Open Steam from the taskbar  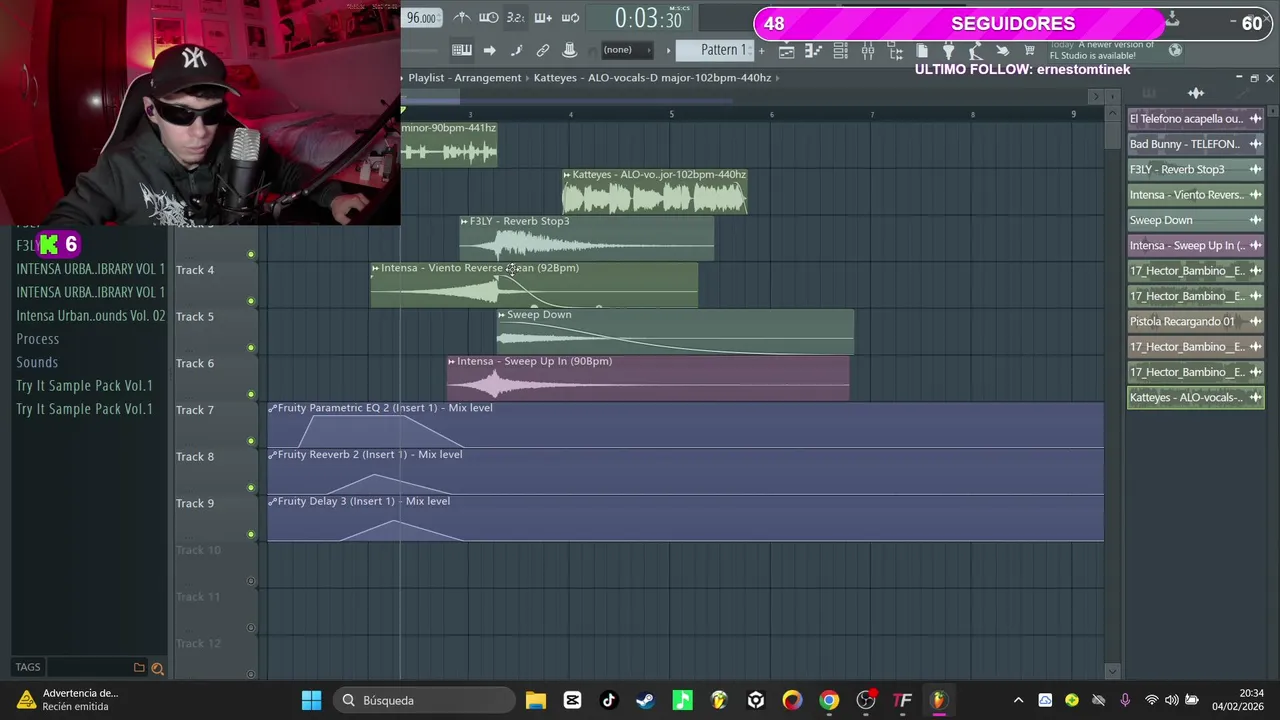tap(645, 700)
